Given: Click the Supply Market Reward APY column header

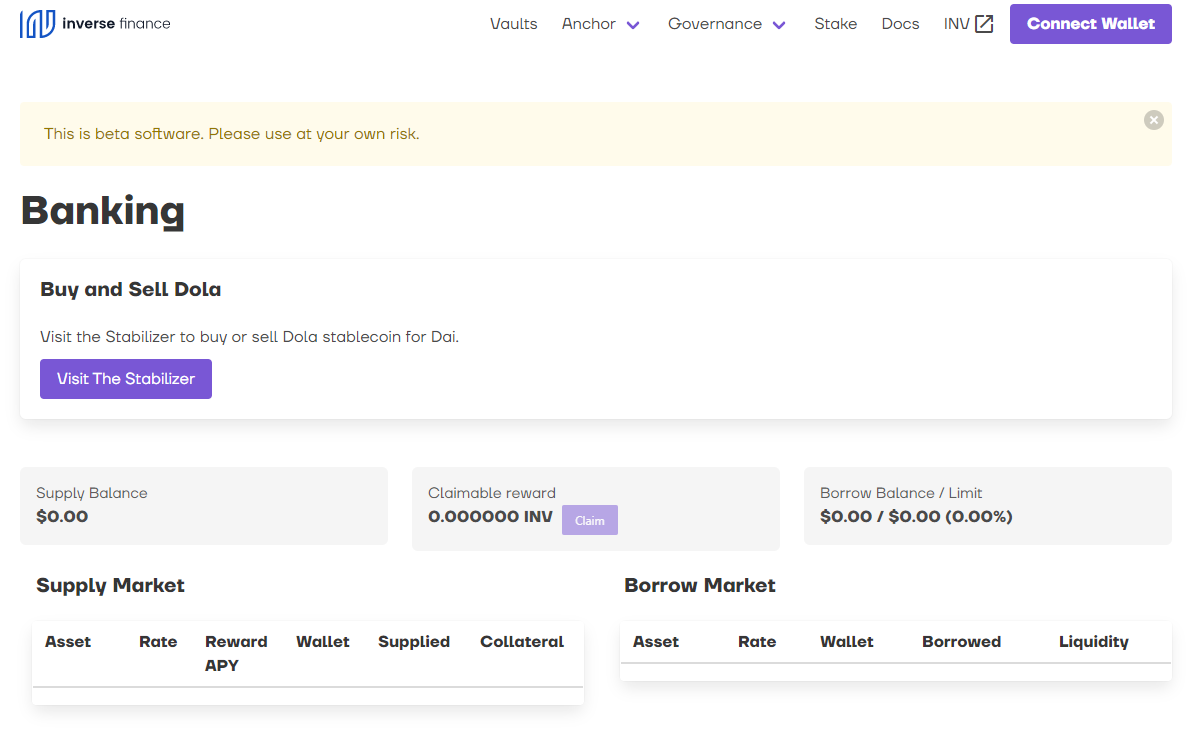Looking at the screenshot, I should (x=236, y=654).
